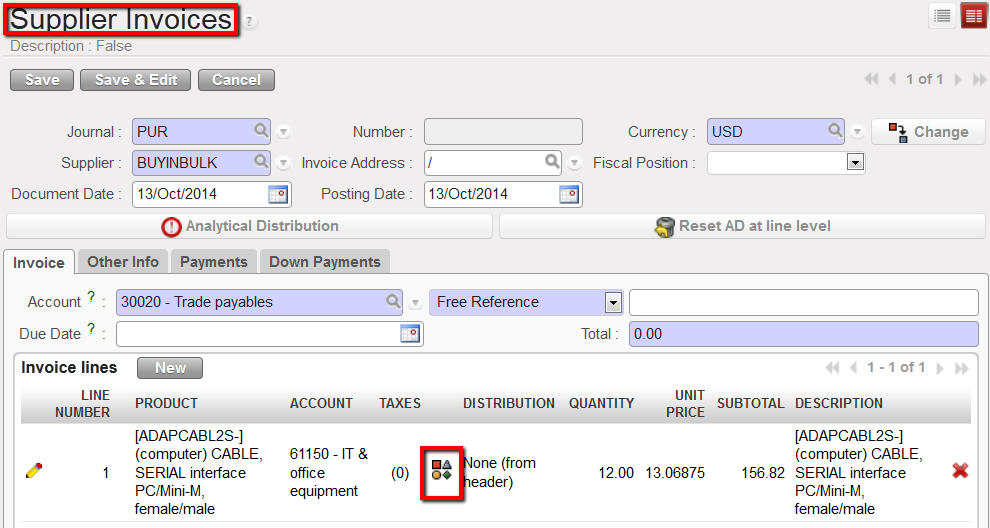Viewport: 990px width, 528px height.
Task: Open calendar picker for Due Date
Action: (410, 334)
